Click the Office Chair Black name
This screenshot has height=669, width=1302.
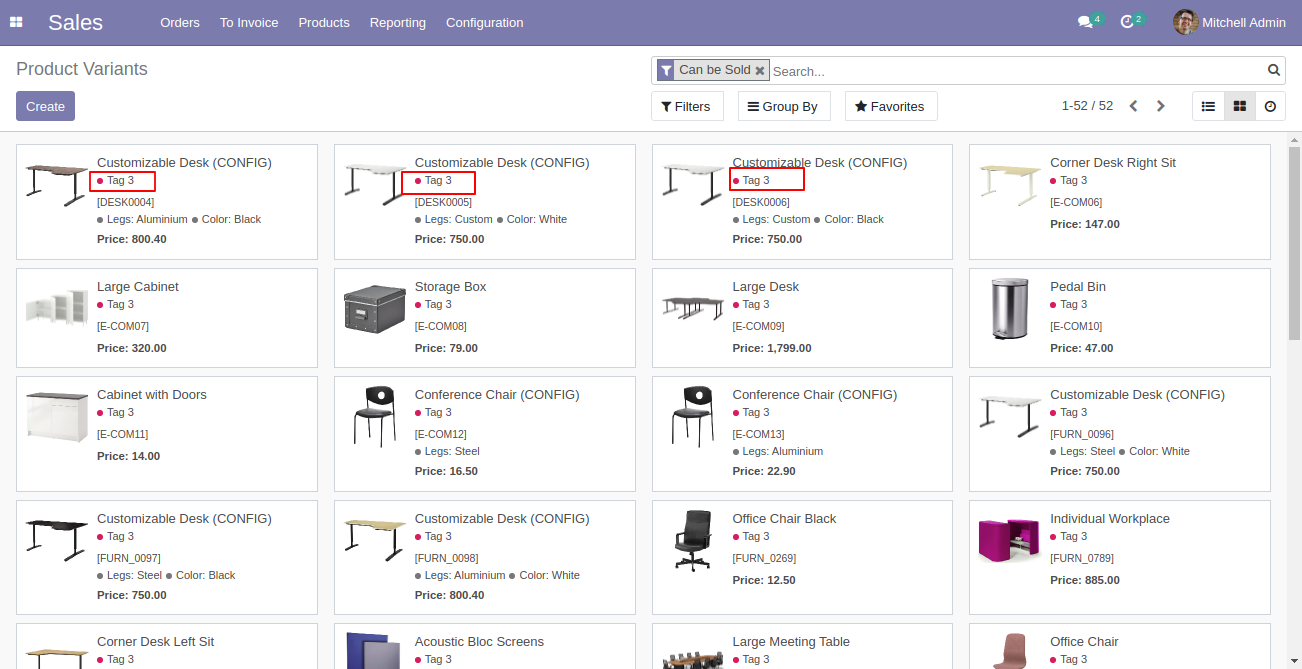point(784,519)
